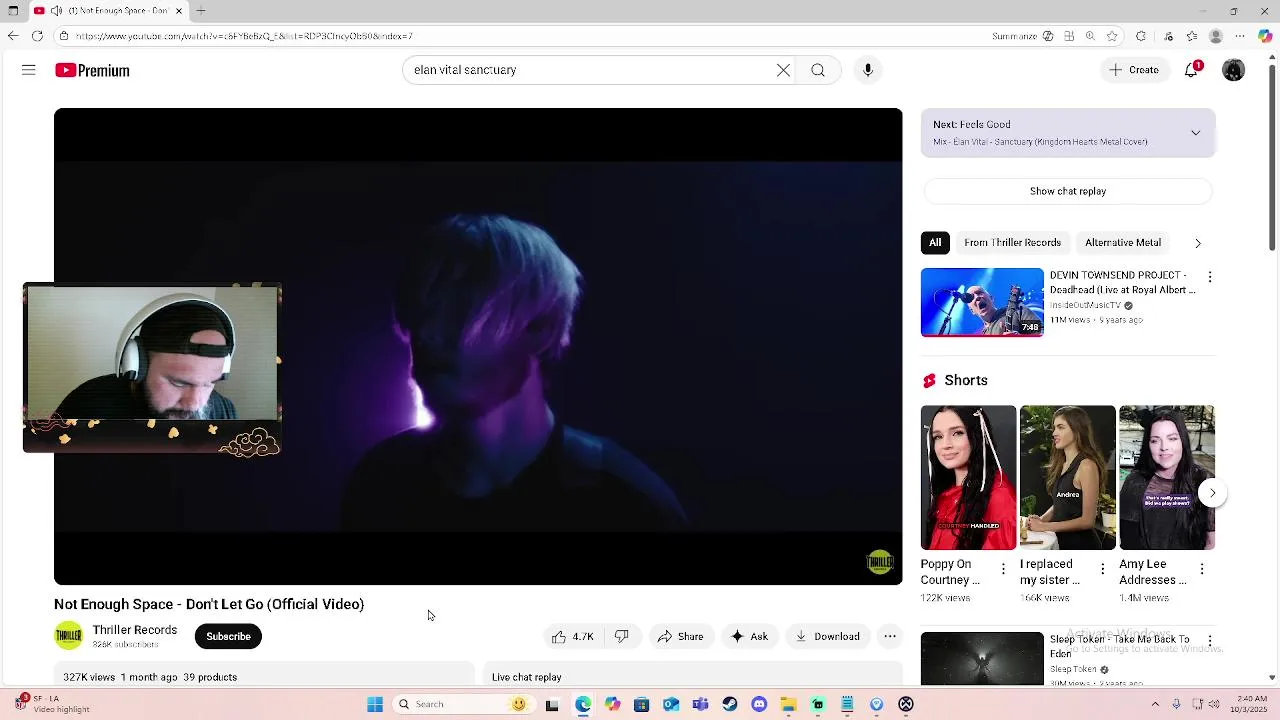Click the video player to pause

(478, 346)
